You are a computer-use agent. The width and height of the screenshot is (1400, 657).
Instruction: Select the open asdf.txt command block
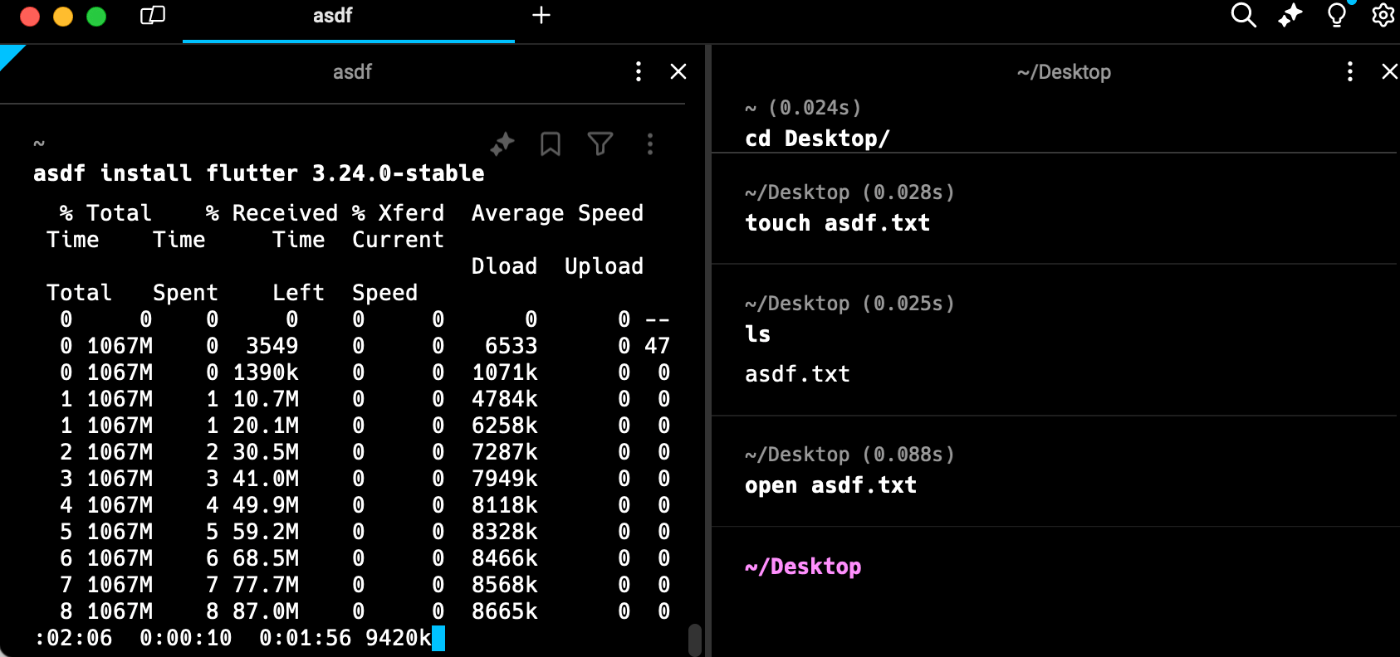pos(1055,471)
